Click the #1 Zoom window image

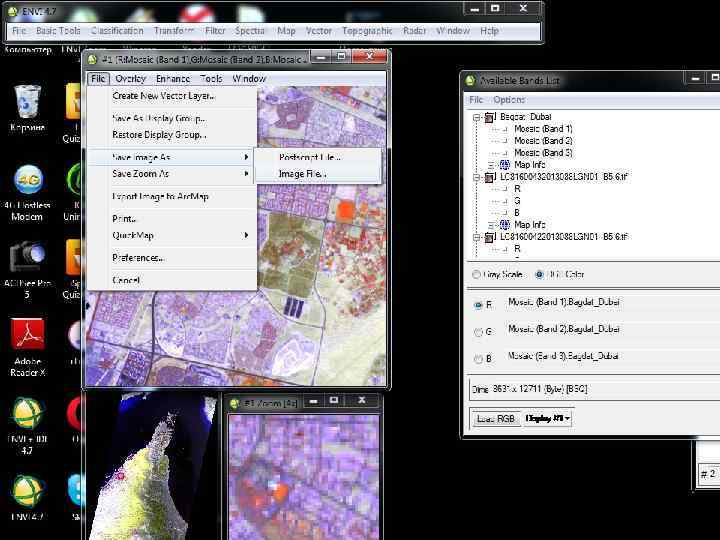point(304,478)
